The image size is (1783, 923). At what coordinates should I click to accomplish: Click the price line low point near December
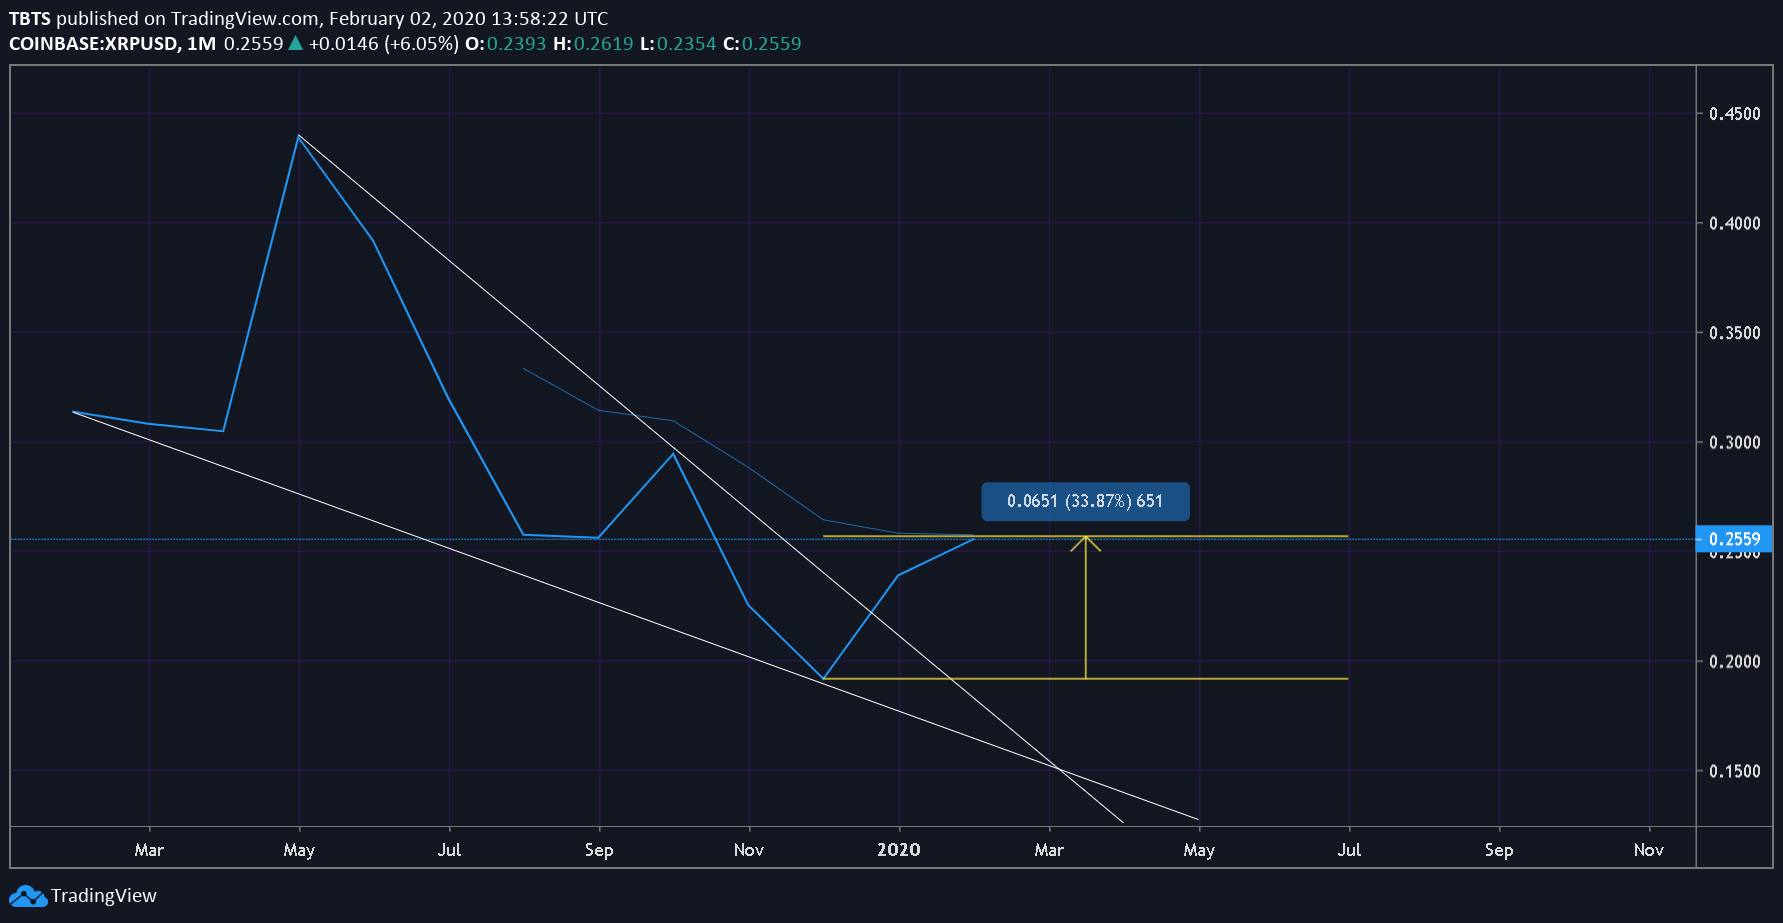[x=823, y=679]
